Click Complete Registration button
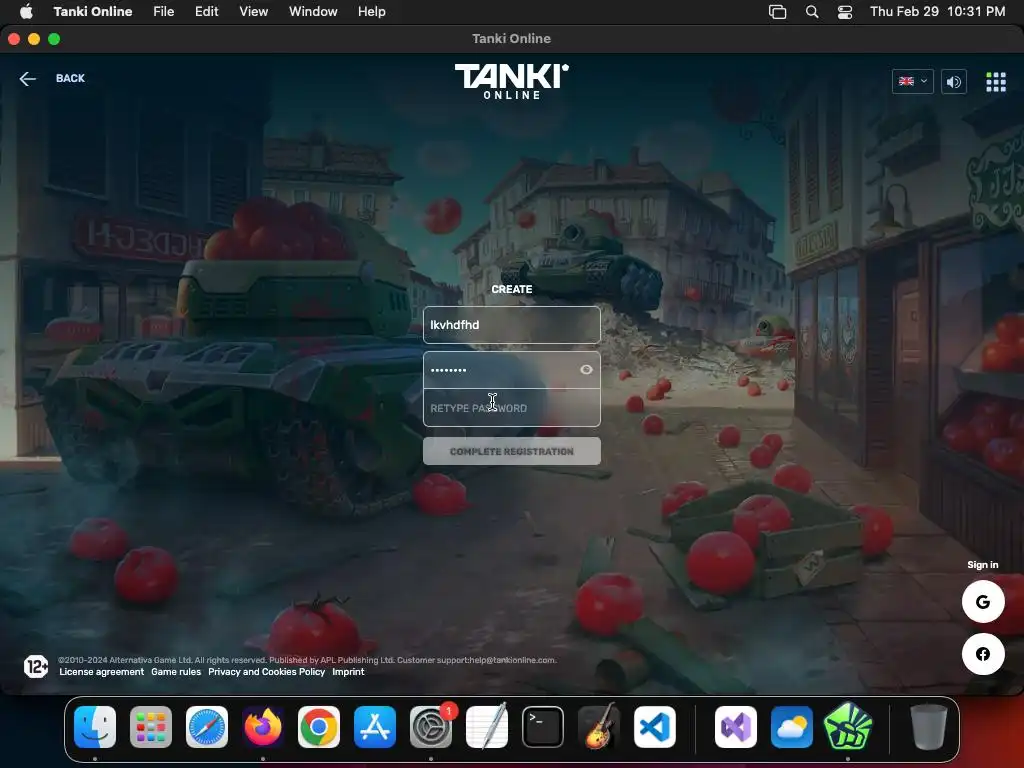The width and height of the screenshot is (1024, 768). [511, 451]
